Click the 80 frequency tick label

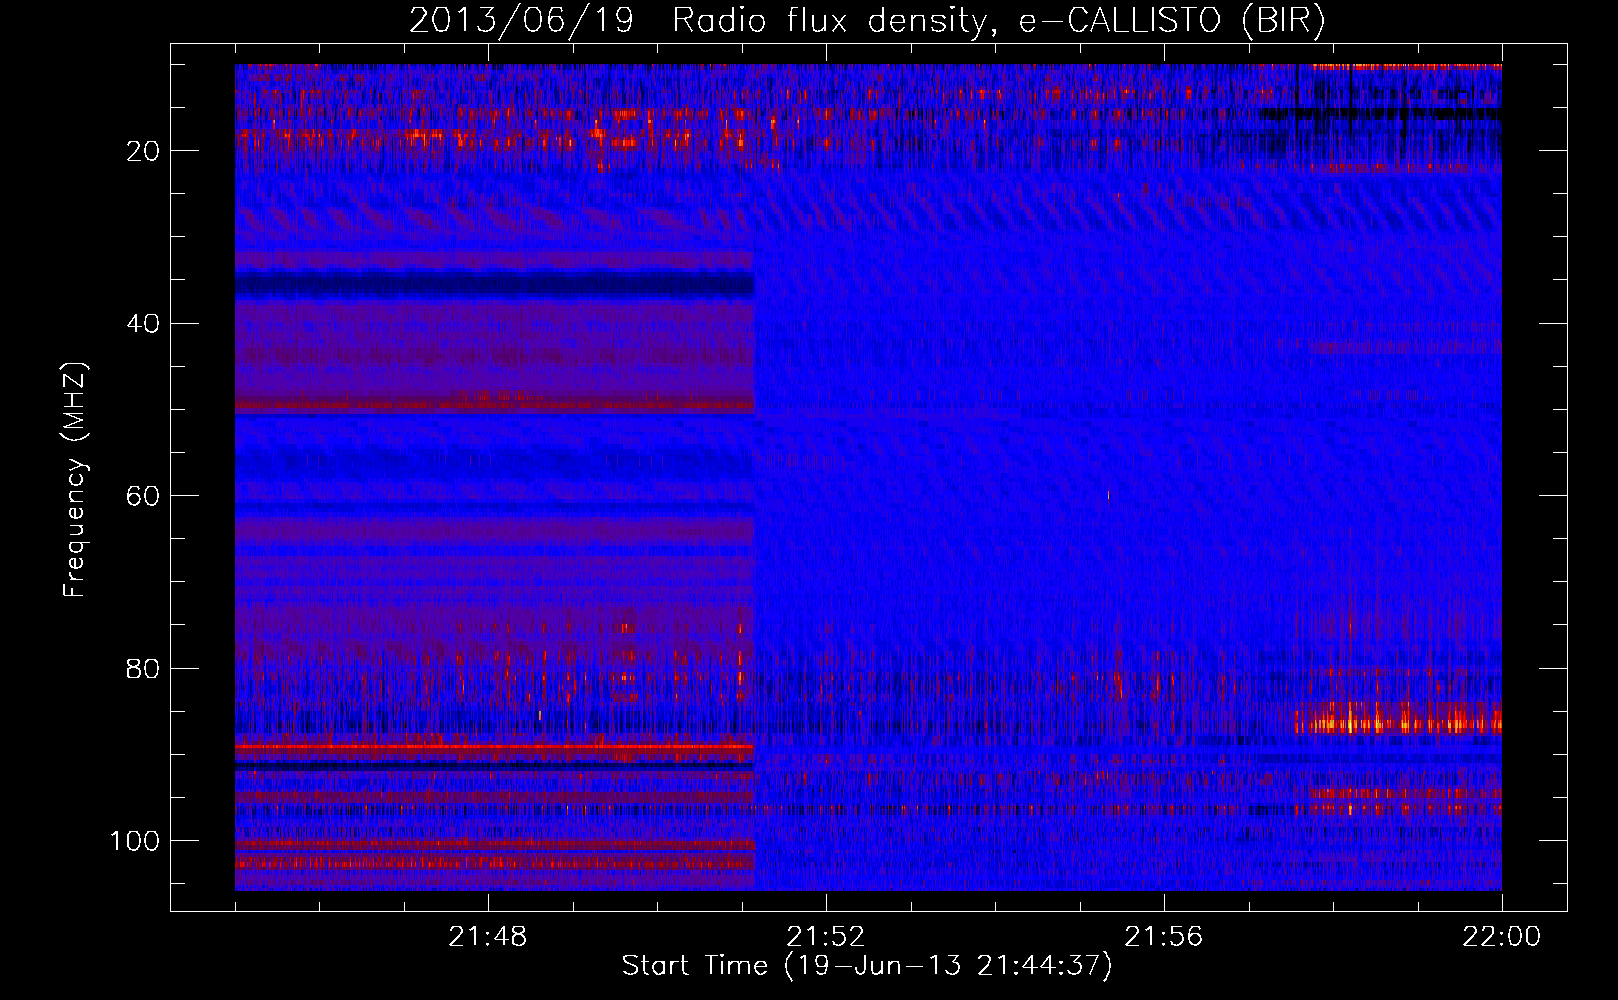tap(144, 669)
